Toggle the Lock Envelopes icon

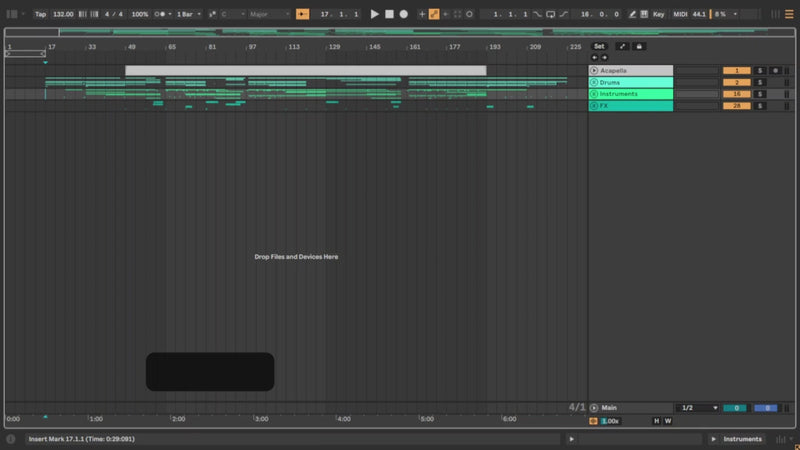640,46
